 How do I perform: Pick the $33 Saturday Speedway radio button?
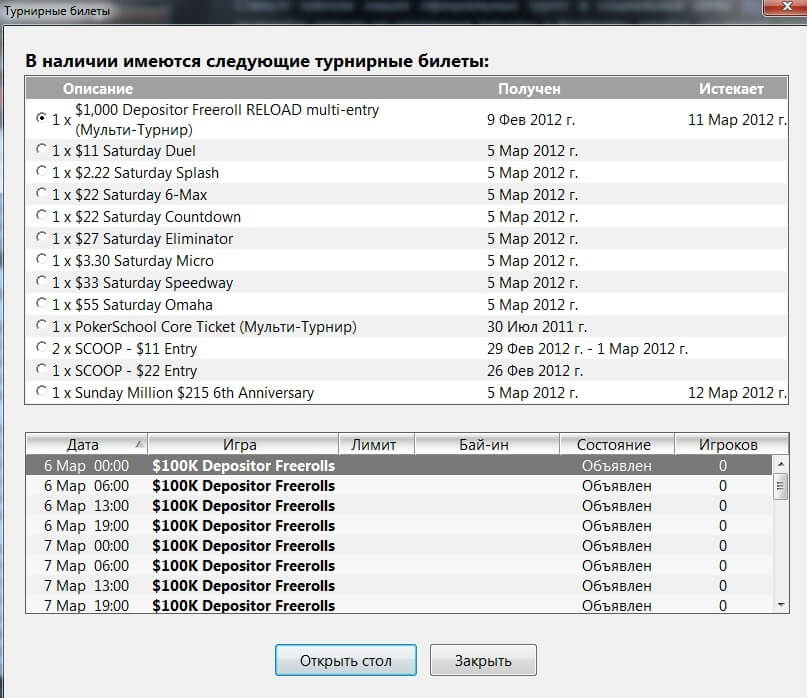point(41,281)
